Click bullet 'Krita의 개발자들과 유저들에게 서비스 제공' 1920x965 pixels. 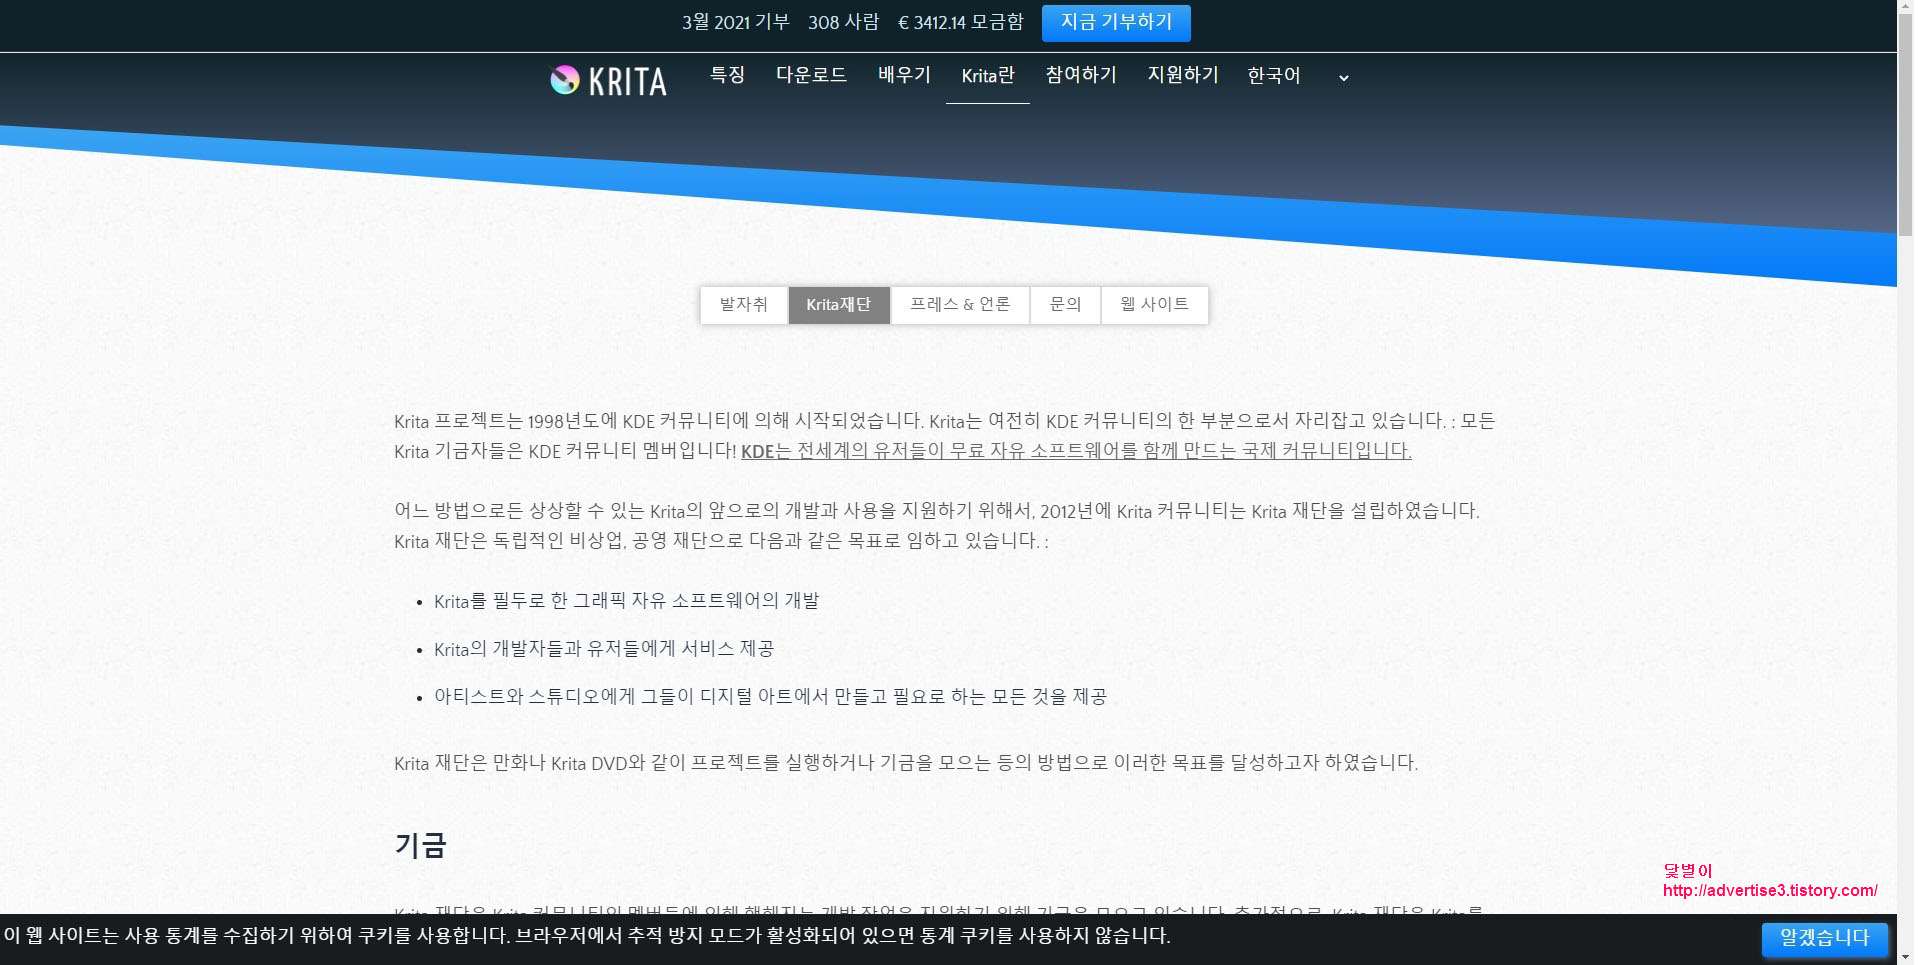tap(604, 649)
